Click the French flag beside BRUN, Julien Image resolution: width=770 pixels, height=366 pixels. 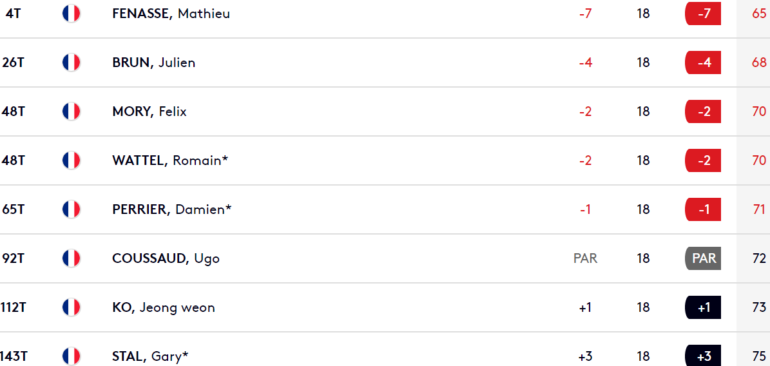pos(71,62)
